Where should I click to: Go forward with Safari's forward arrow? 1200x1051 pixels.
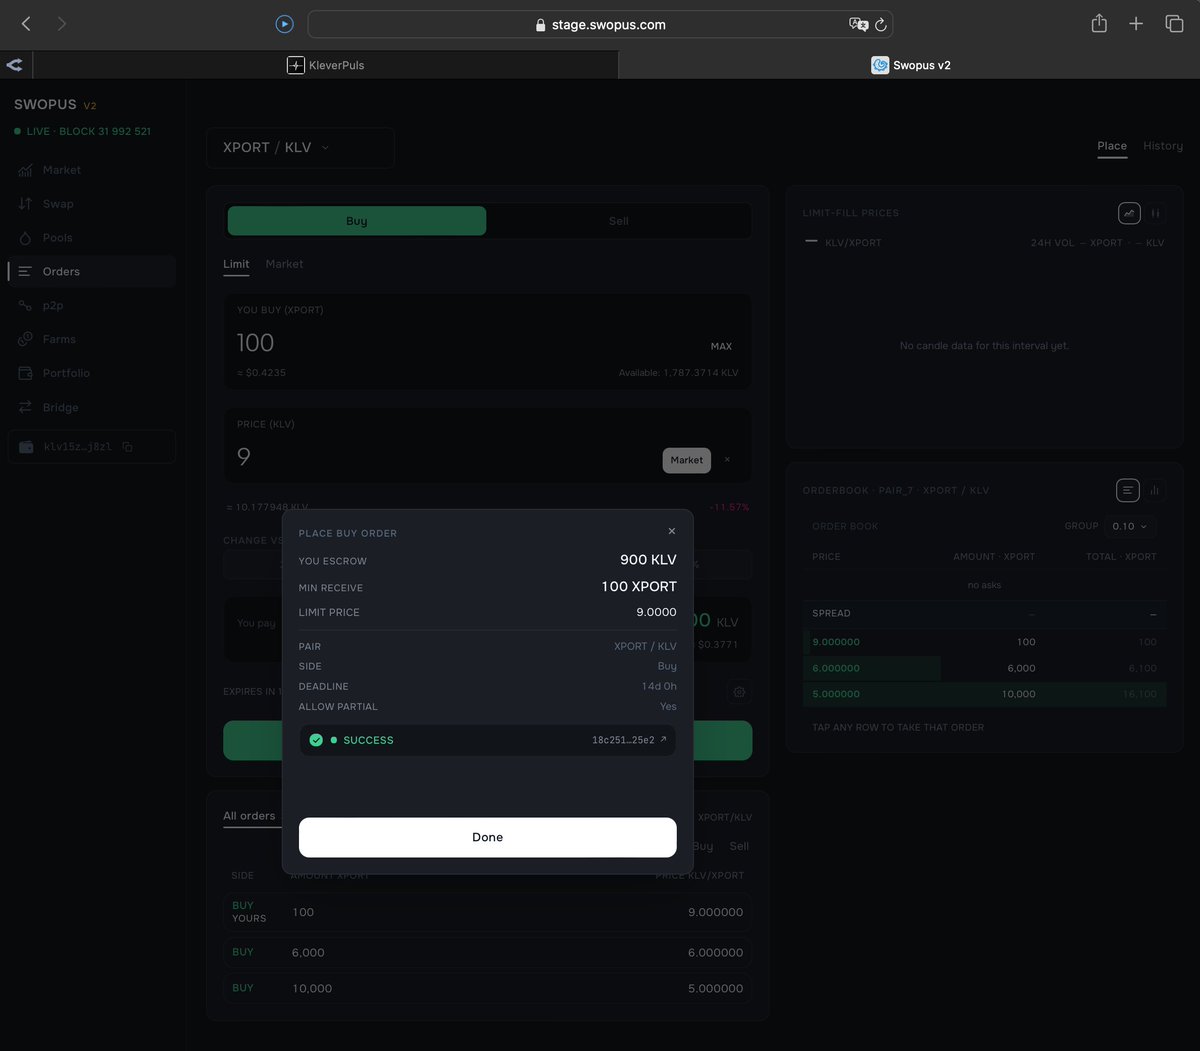click(x=62, y=24)
